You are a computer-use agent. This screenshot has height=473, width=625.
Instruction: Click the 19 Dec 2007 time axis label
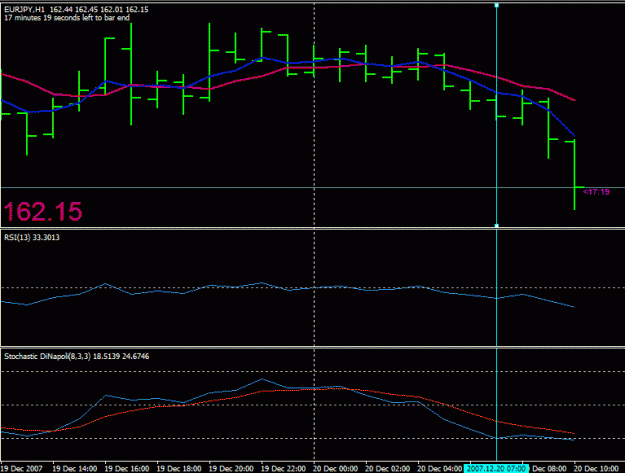22,469
